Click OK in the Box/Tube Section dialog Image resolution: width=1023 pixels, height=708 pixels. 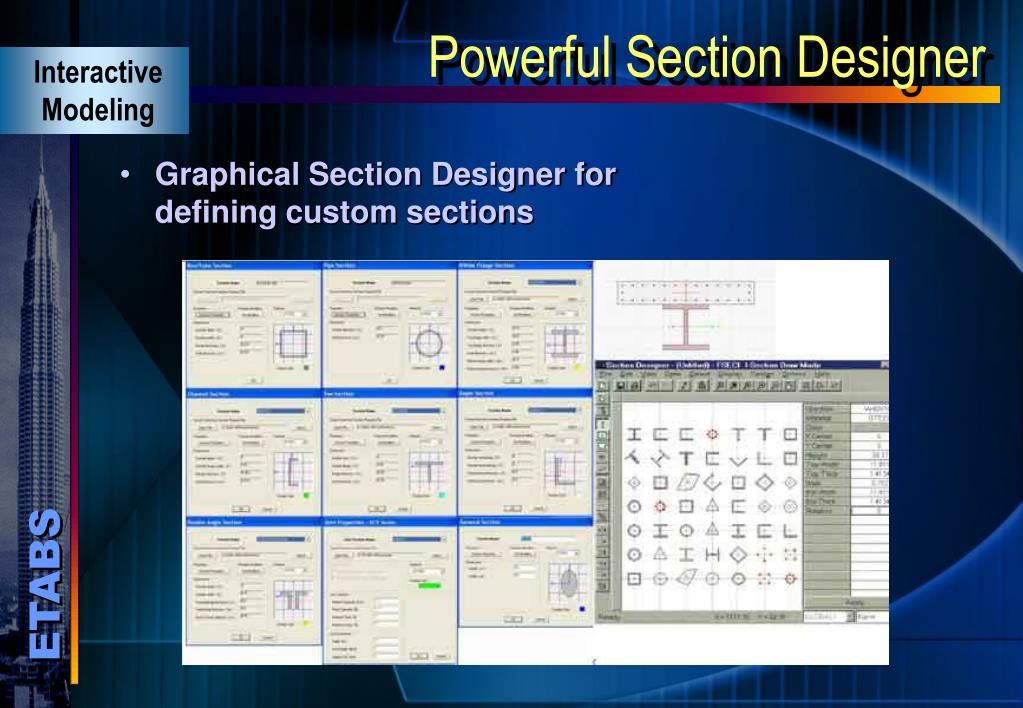[x=253, y=380]
